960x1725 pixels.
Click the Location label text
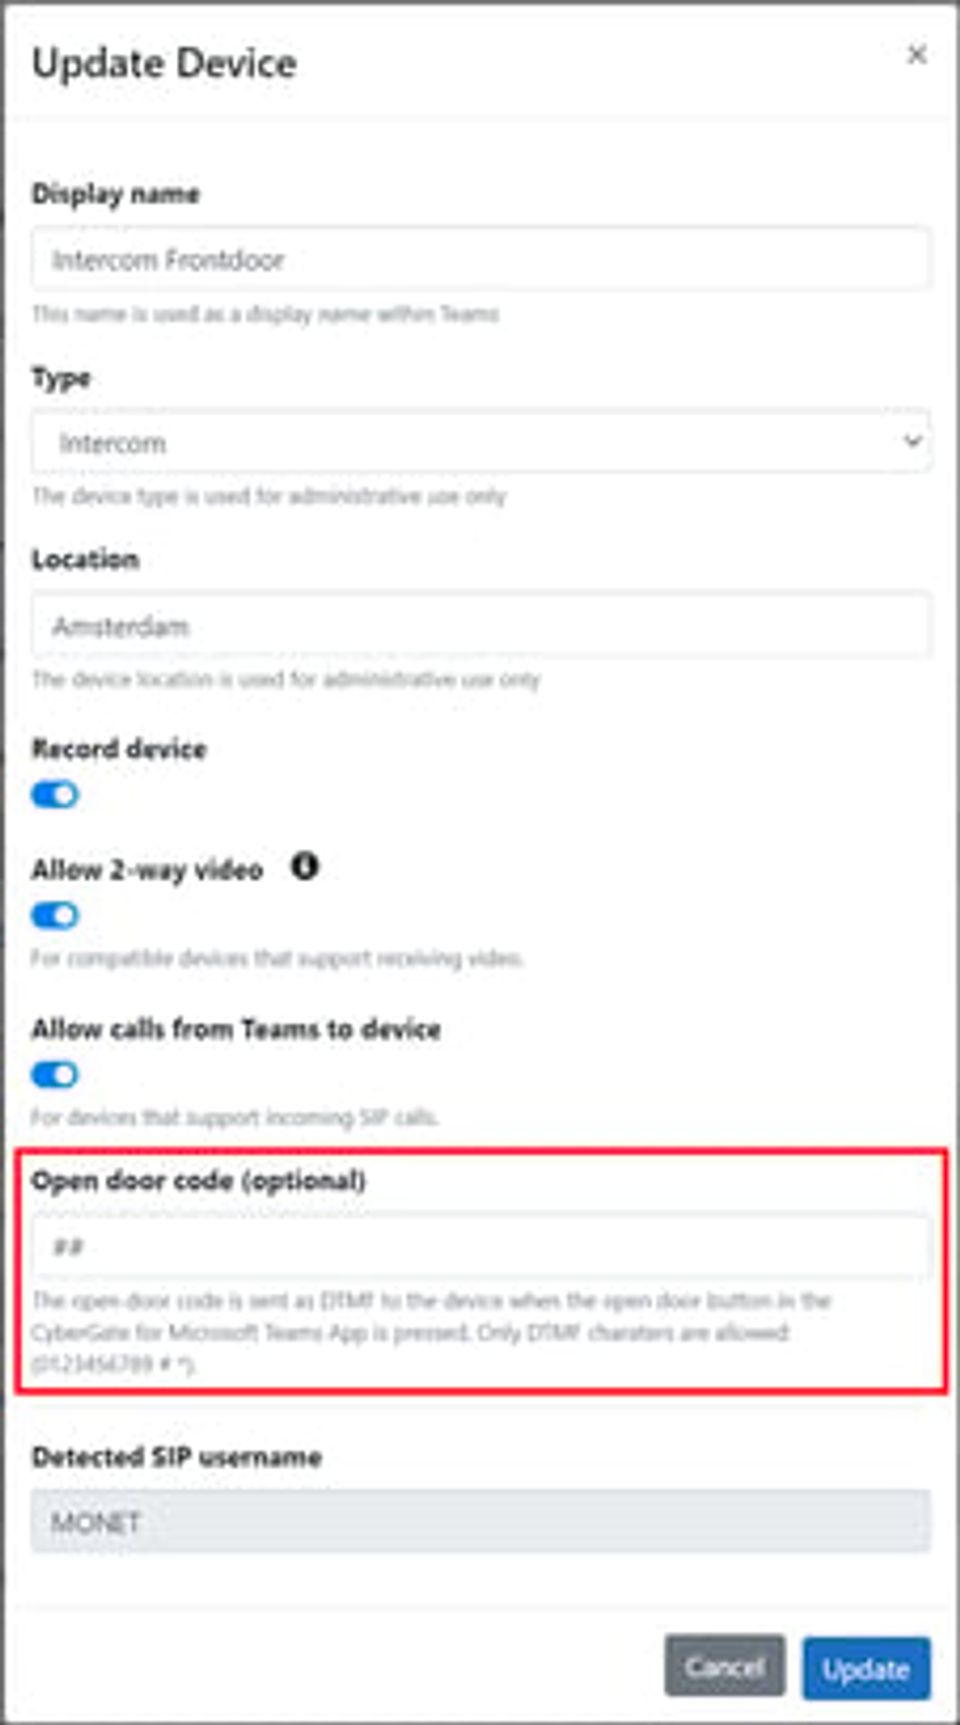tap(86, 559)
